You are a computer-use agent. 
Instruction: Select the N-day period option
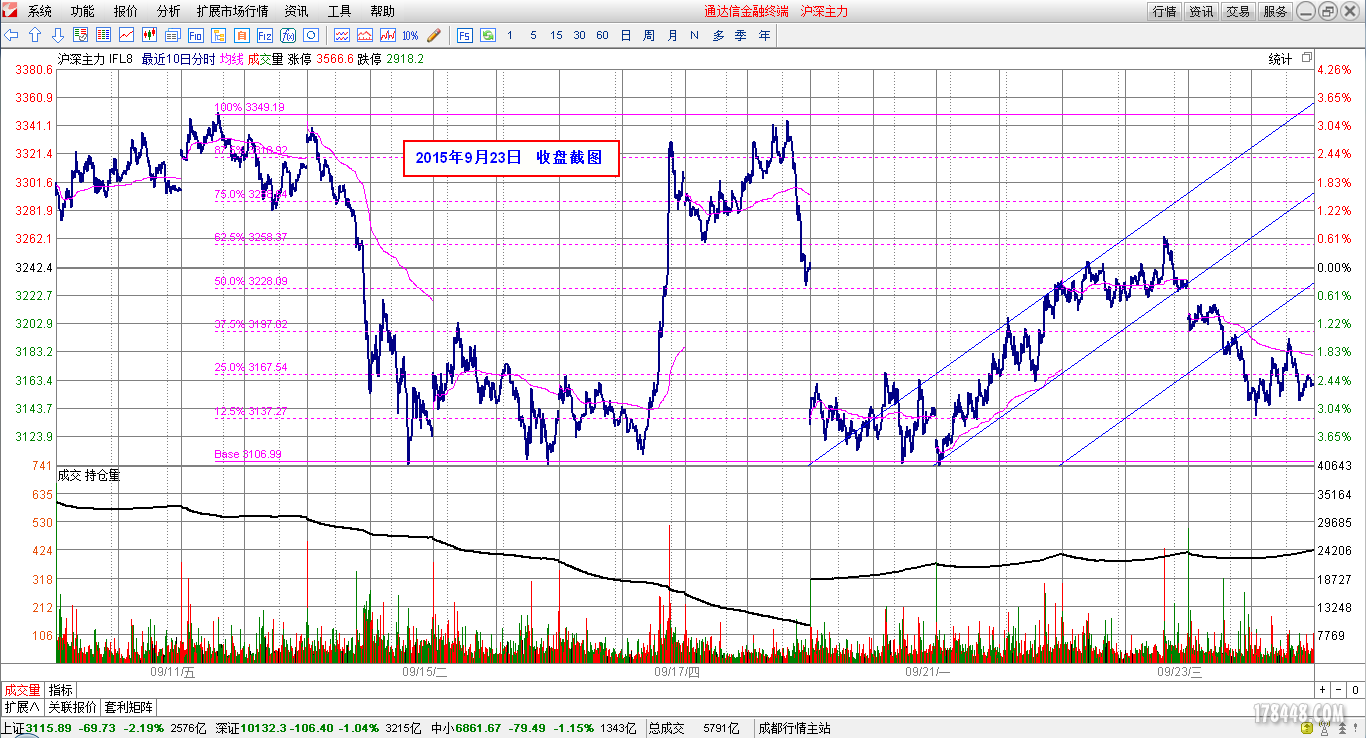[x=694, y=35]
